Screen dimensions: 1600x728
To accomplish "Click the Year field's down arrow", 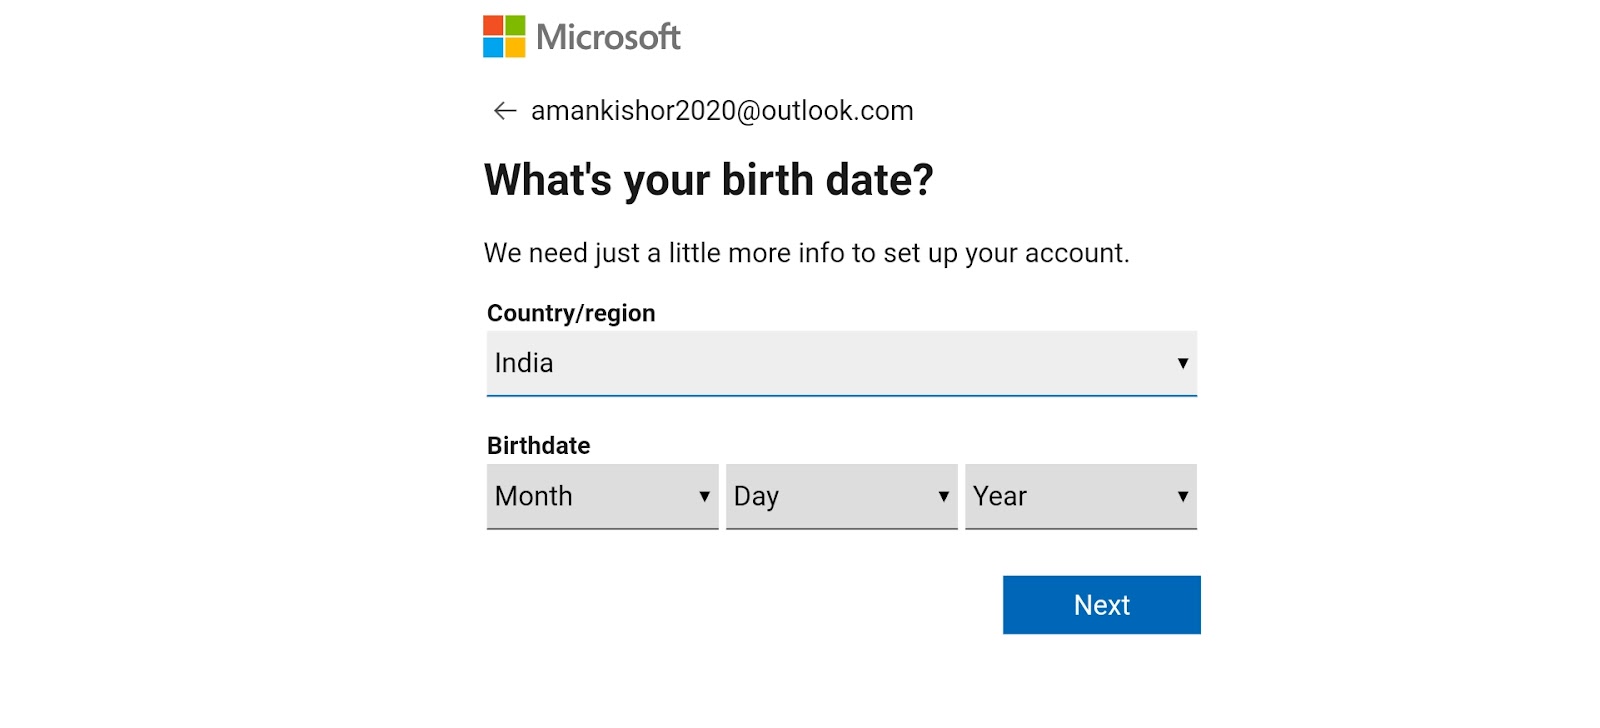I will [1182, 496].
